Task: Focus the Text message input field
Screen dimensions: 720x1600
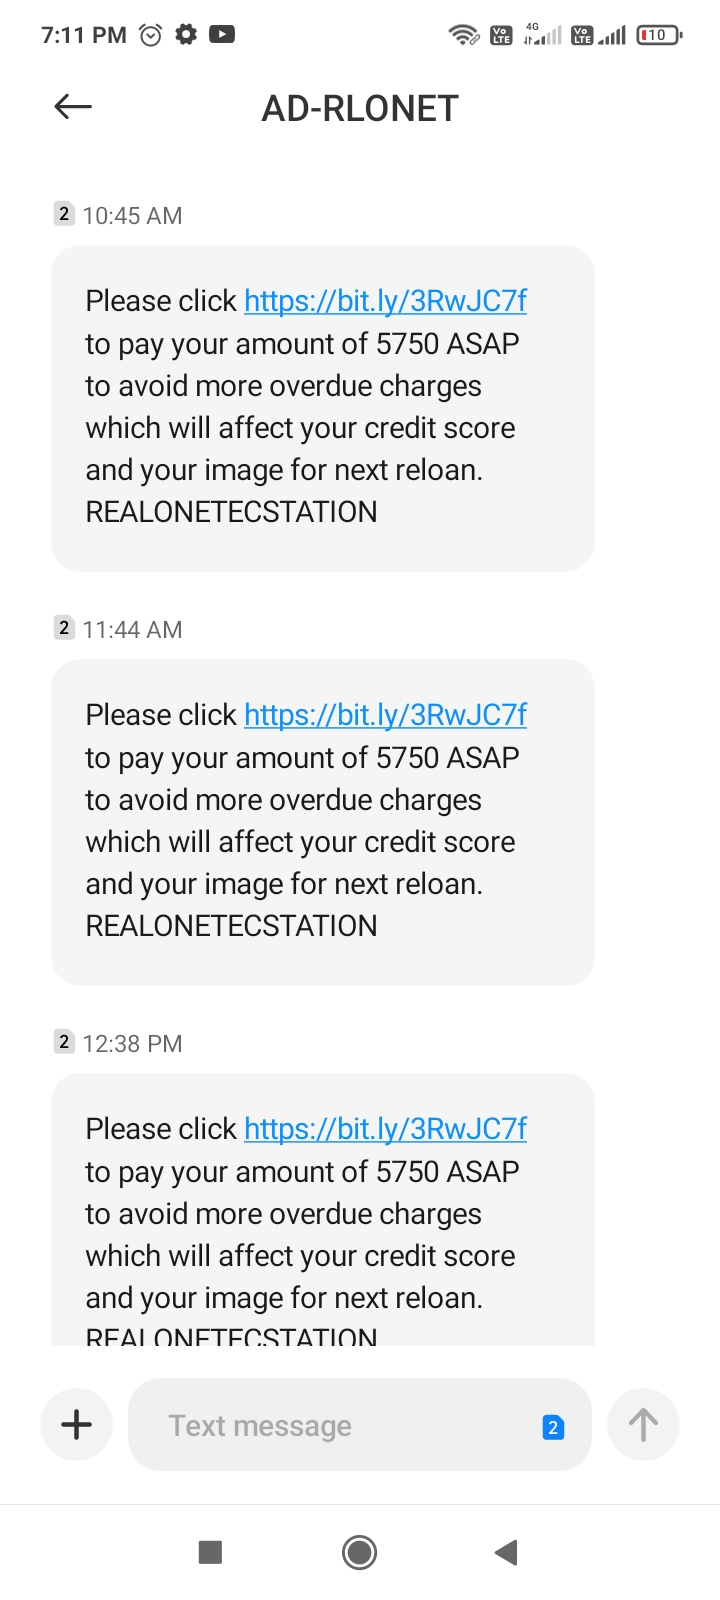Action: [x=340, y=1425]
